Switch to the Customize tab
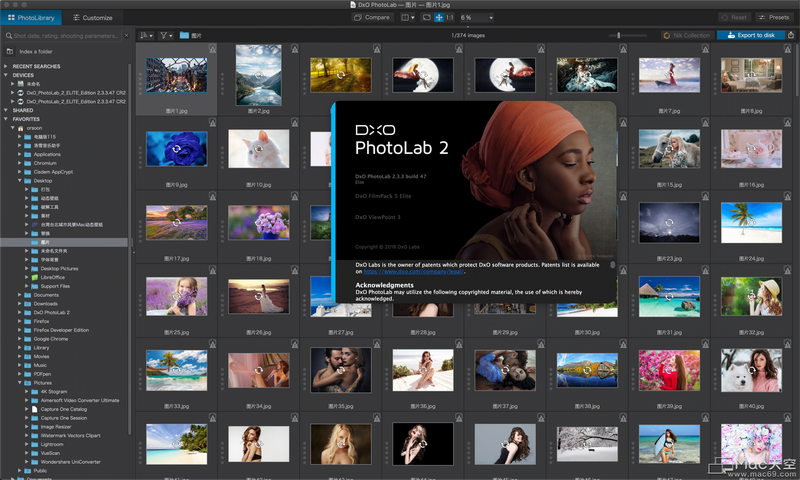 [92, 17]
